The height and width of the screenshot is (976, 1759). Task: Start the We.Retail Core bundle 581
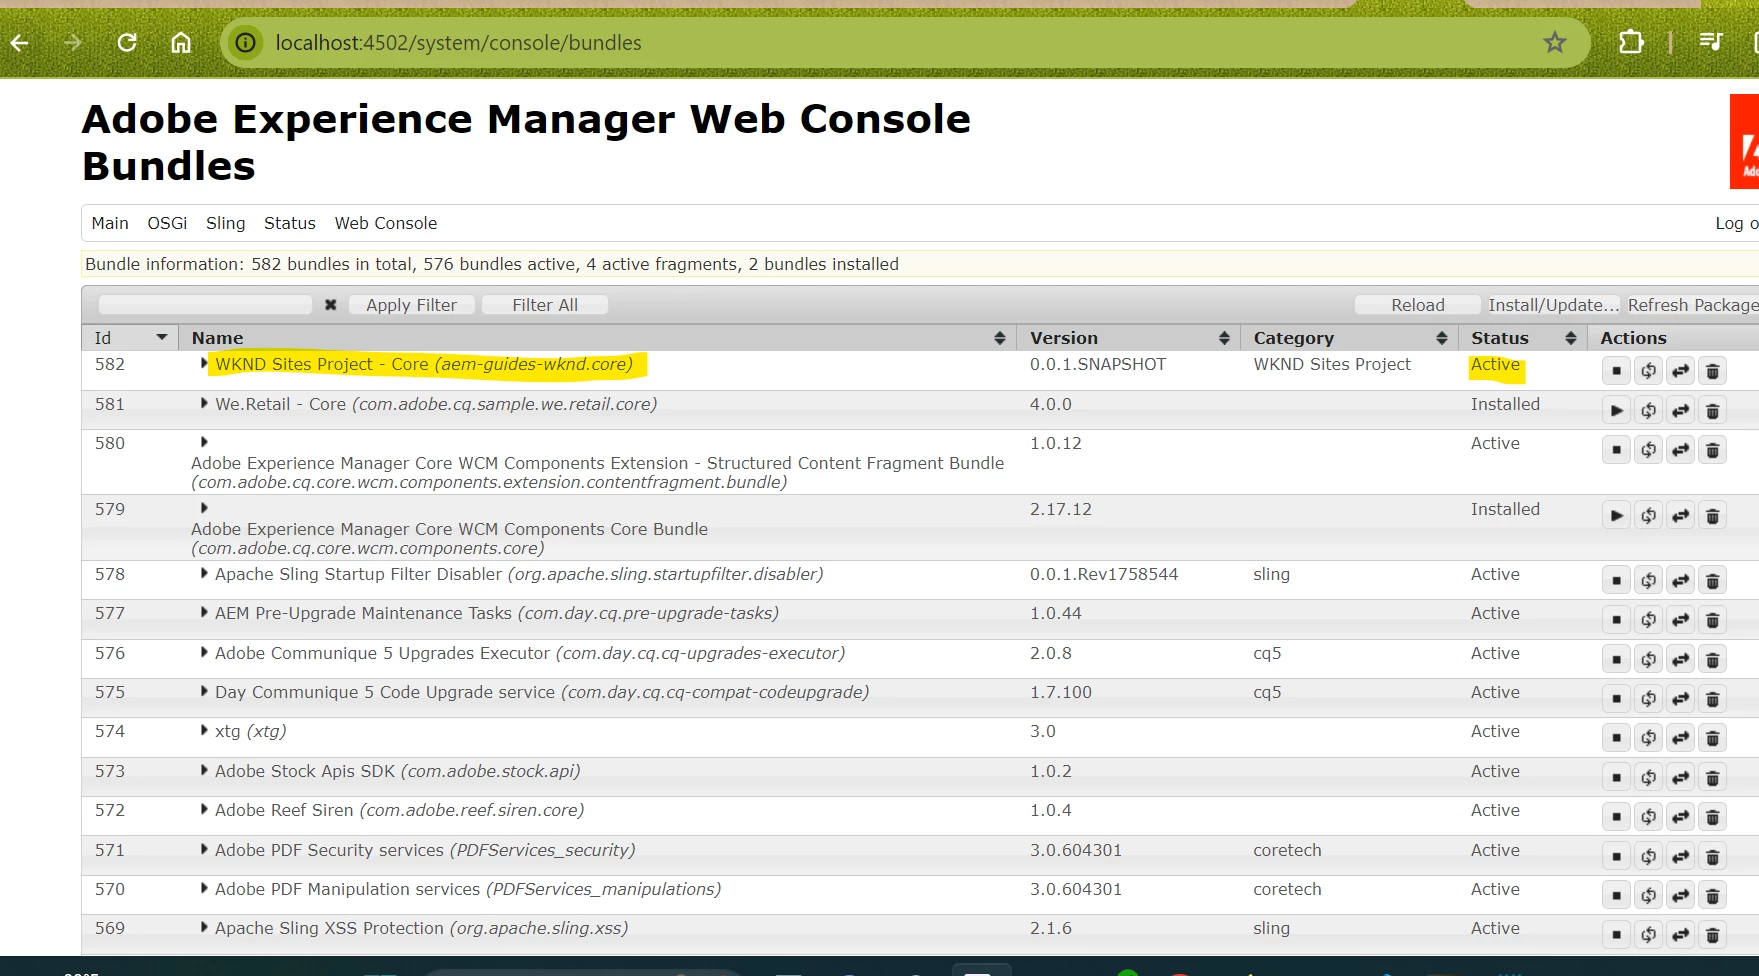(1616, 410)
